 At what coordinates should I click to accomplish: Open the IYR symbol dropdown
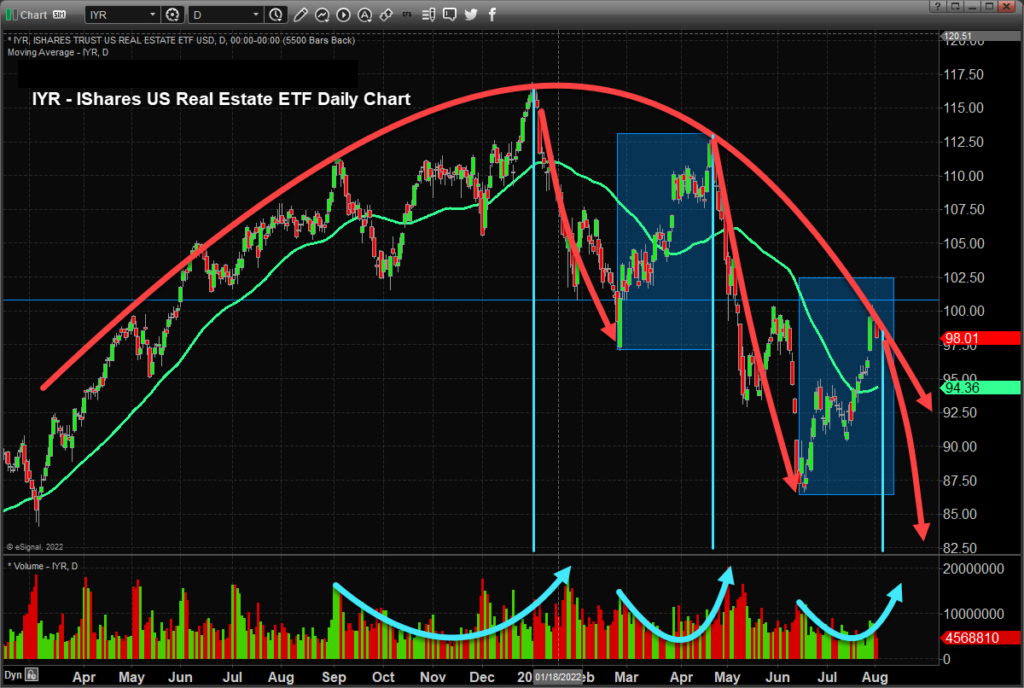pos(123,14)
